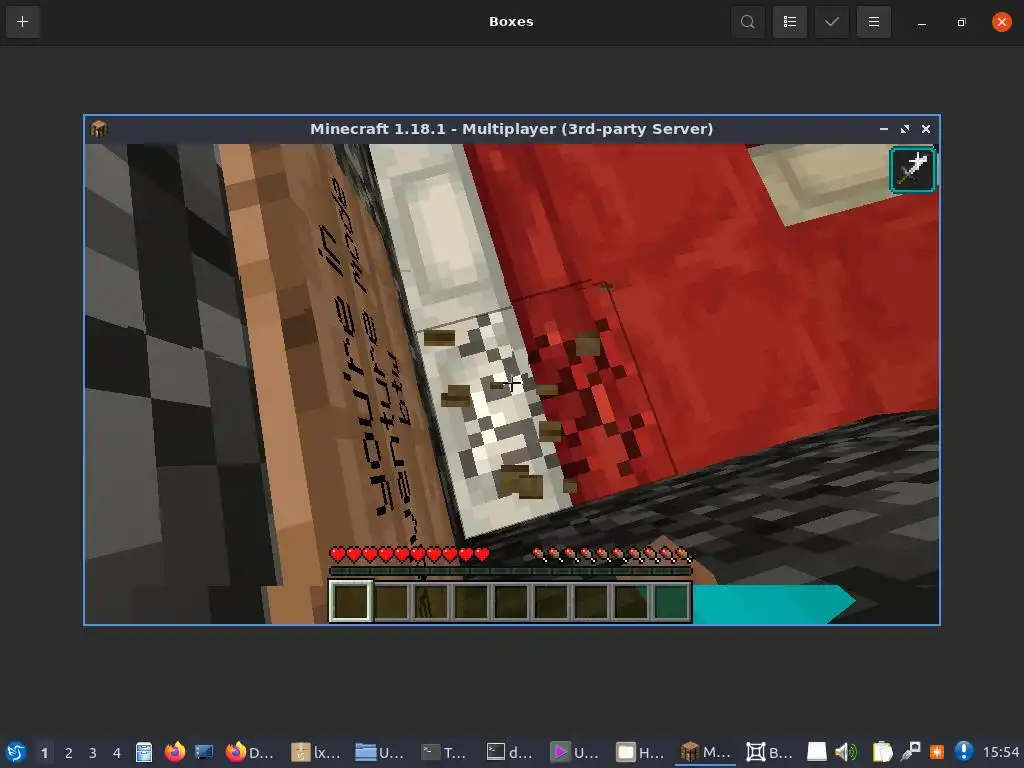This screenshot has width=1024, height=768.
Task: Launch Firefox from the taskbar launcher
Action: 174,752
